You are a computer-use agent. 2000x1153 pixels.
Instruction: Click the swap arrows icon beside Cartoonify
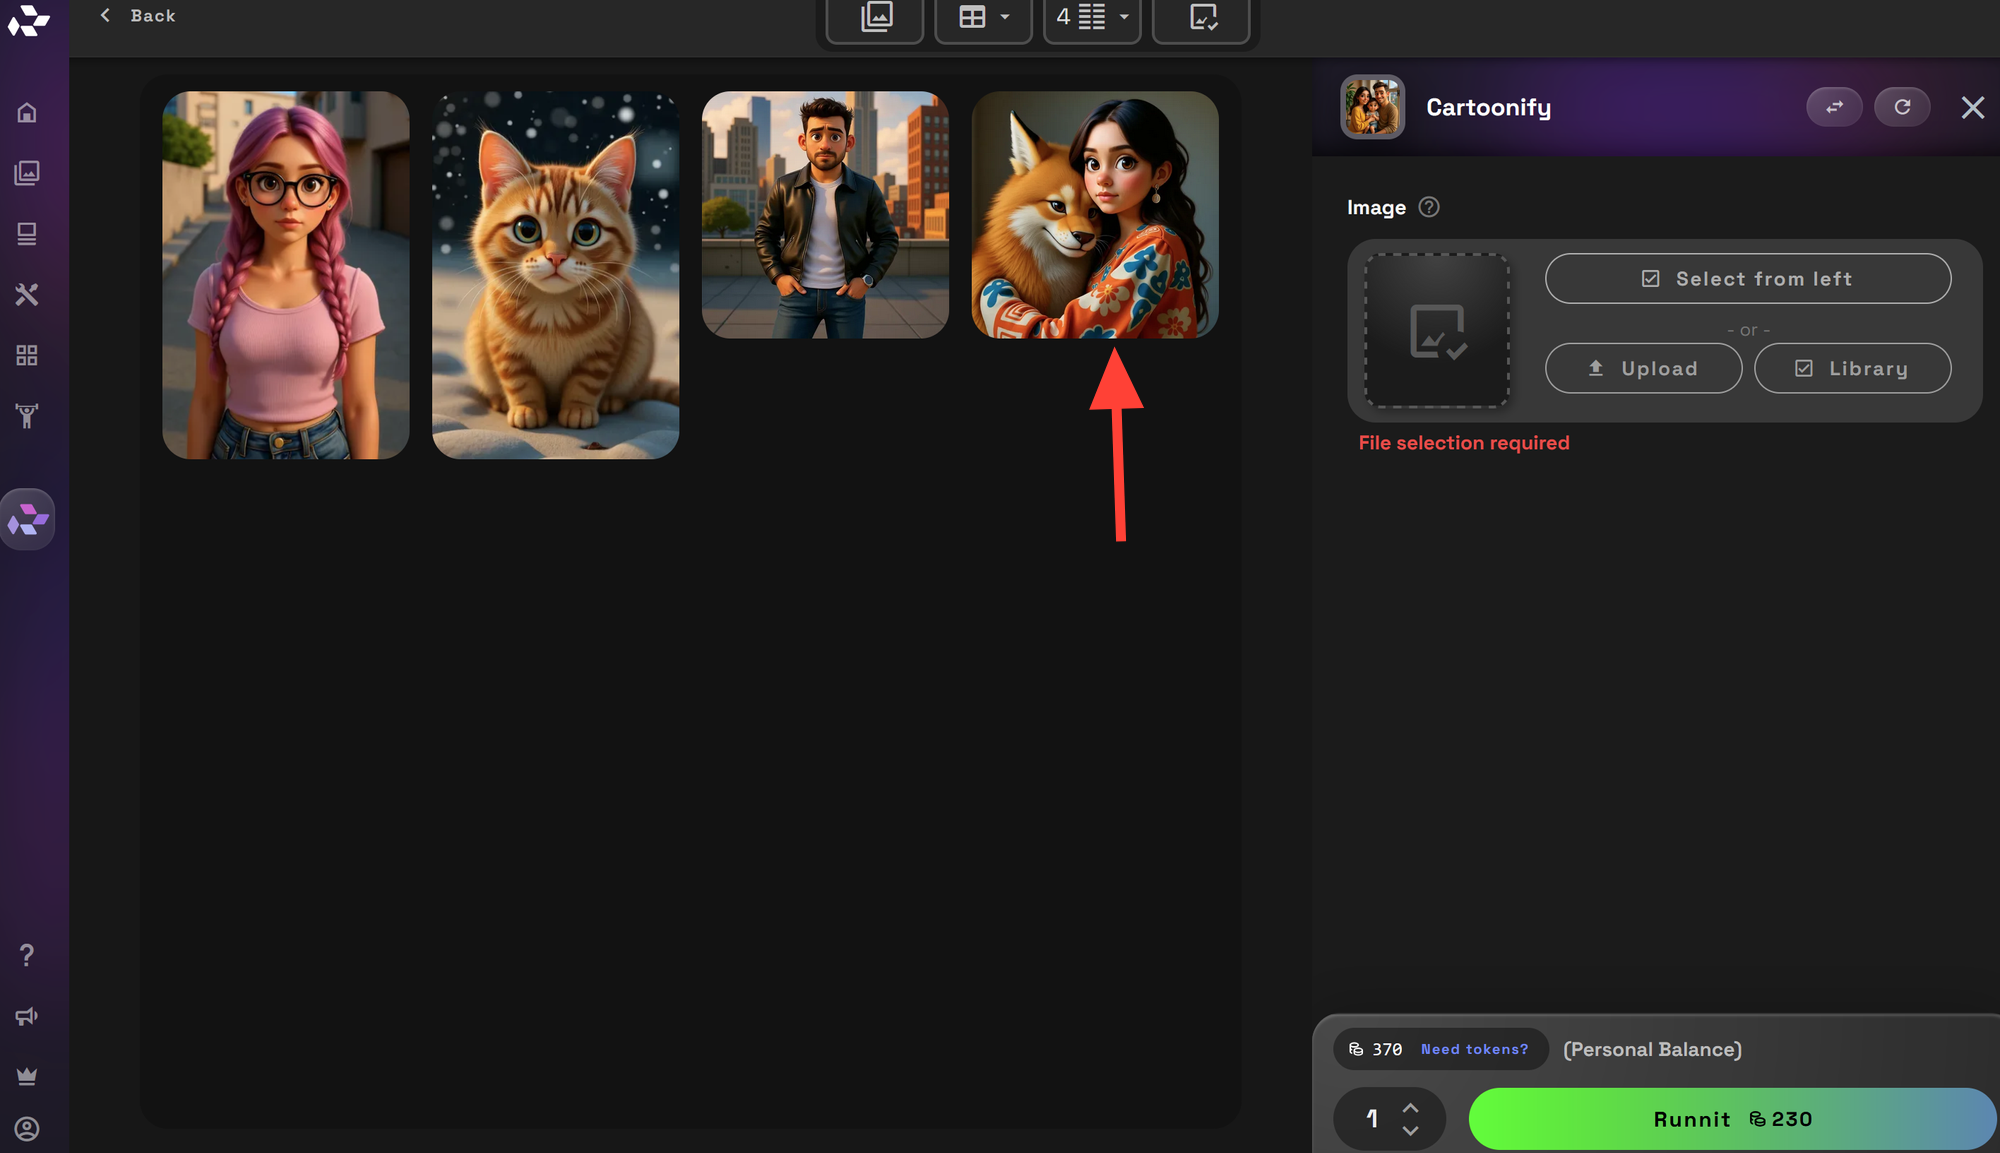[x=1834, y=107]
